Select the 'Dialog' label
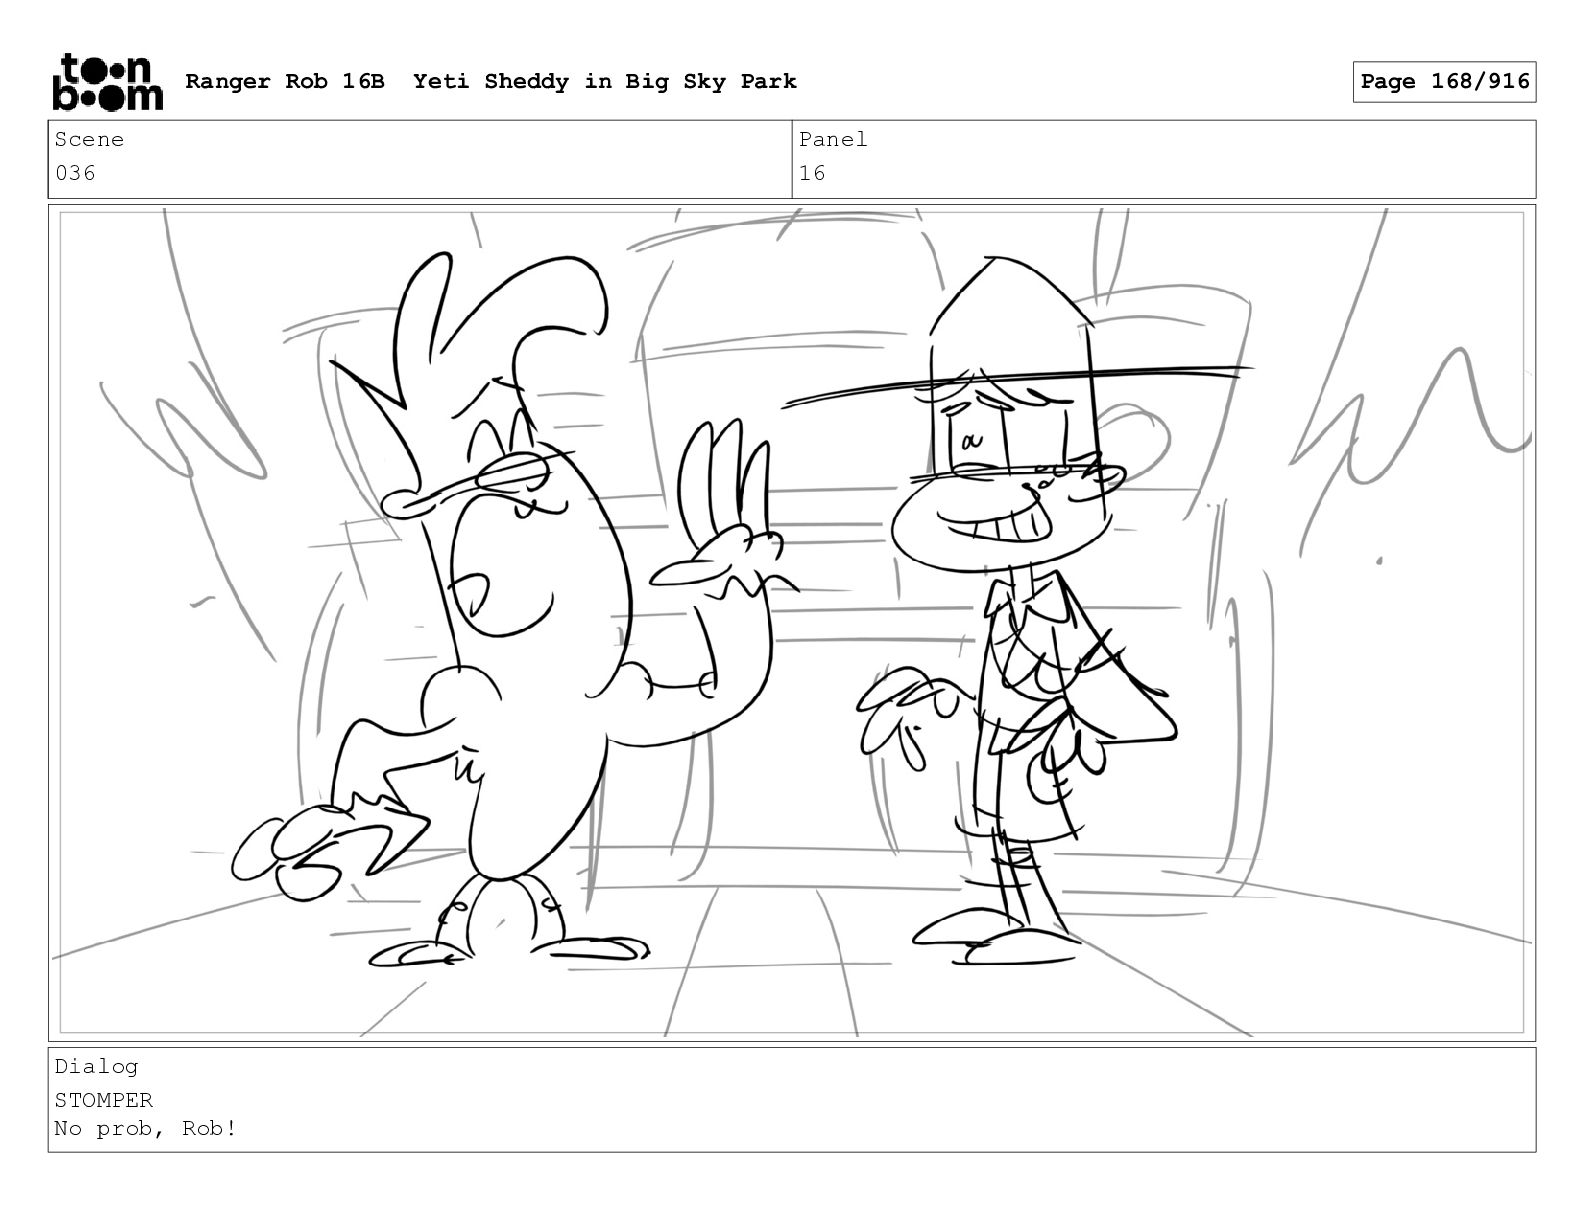The image size is (1584, 1224). click(97, 1066)
